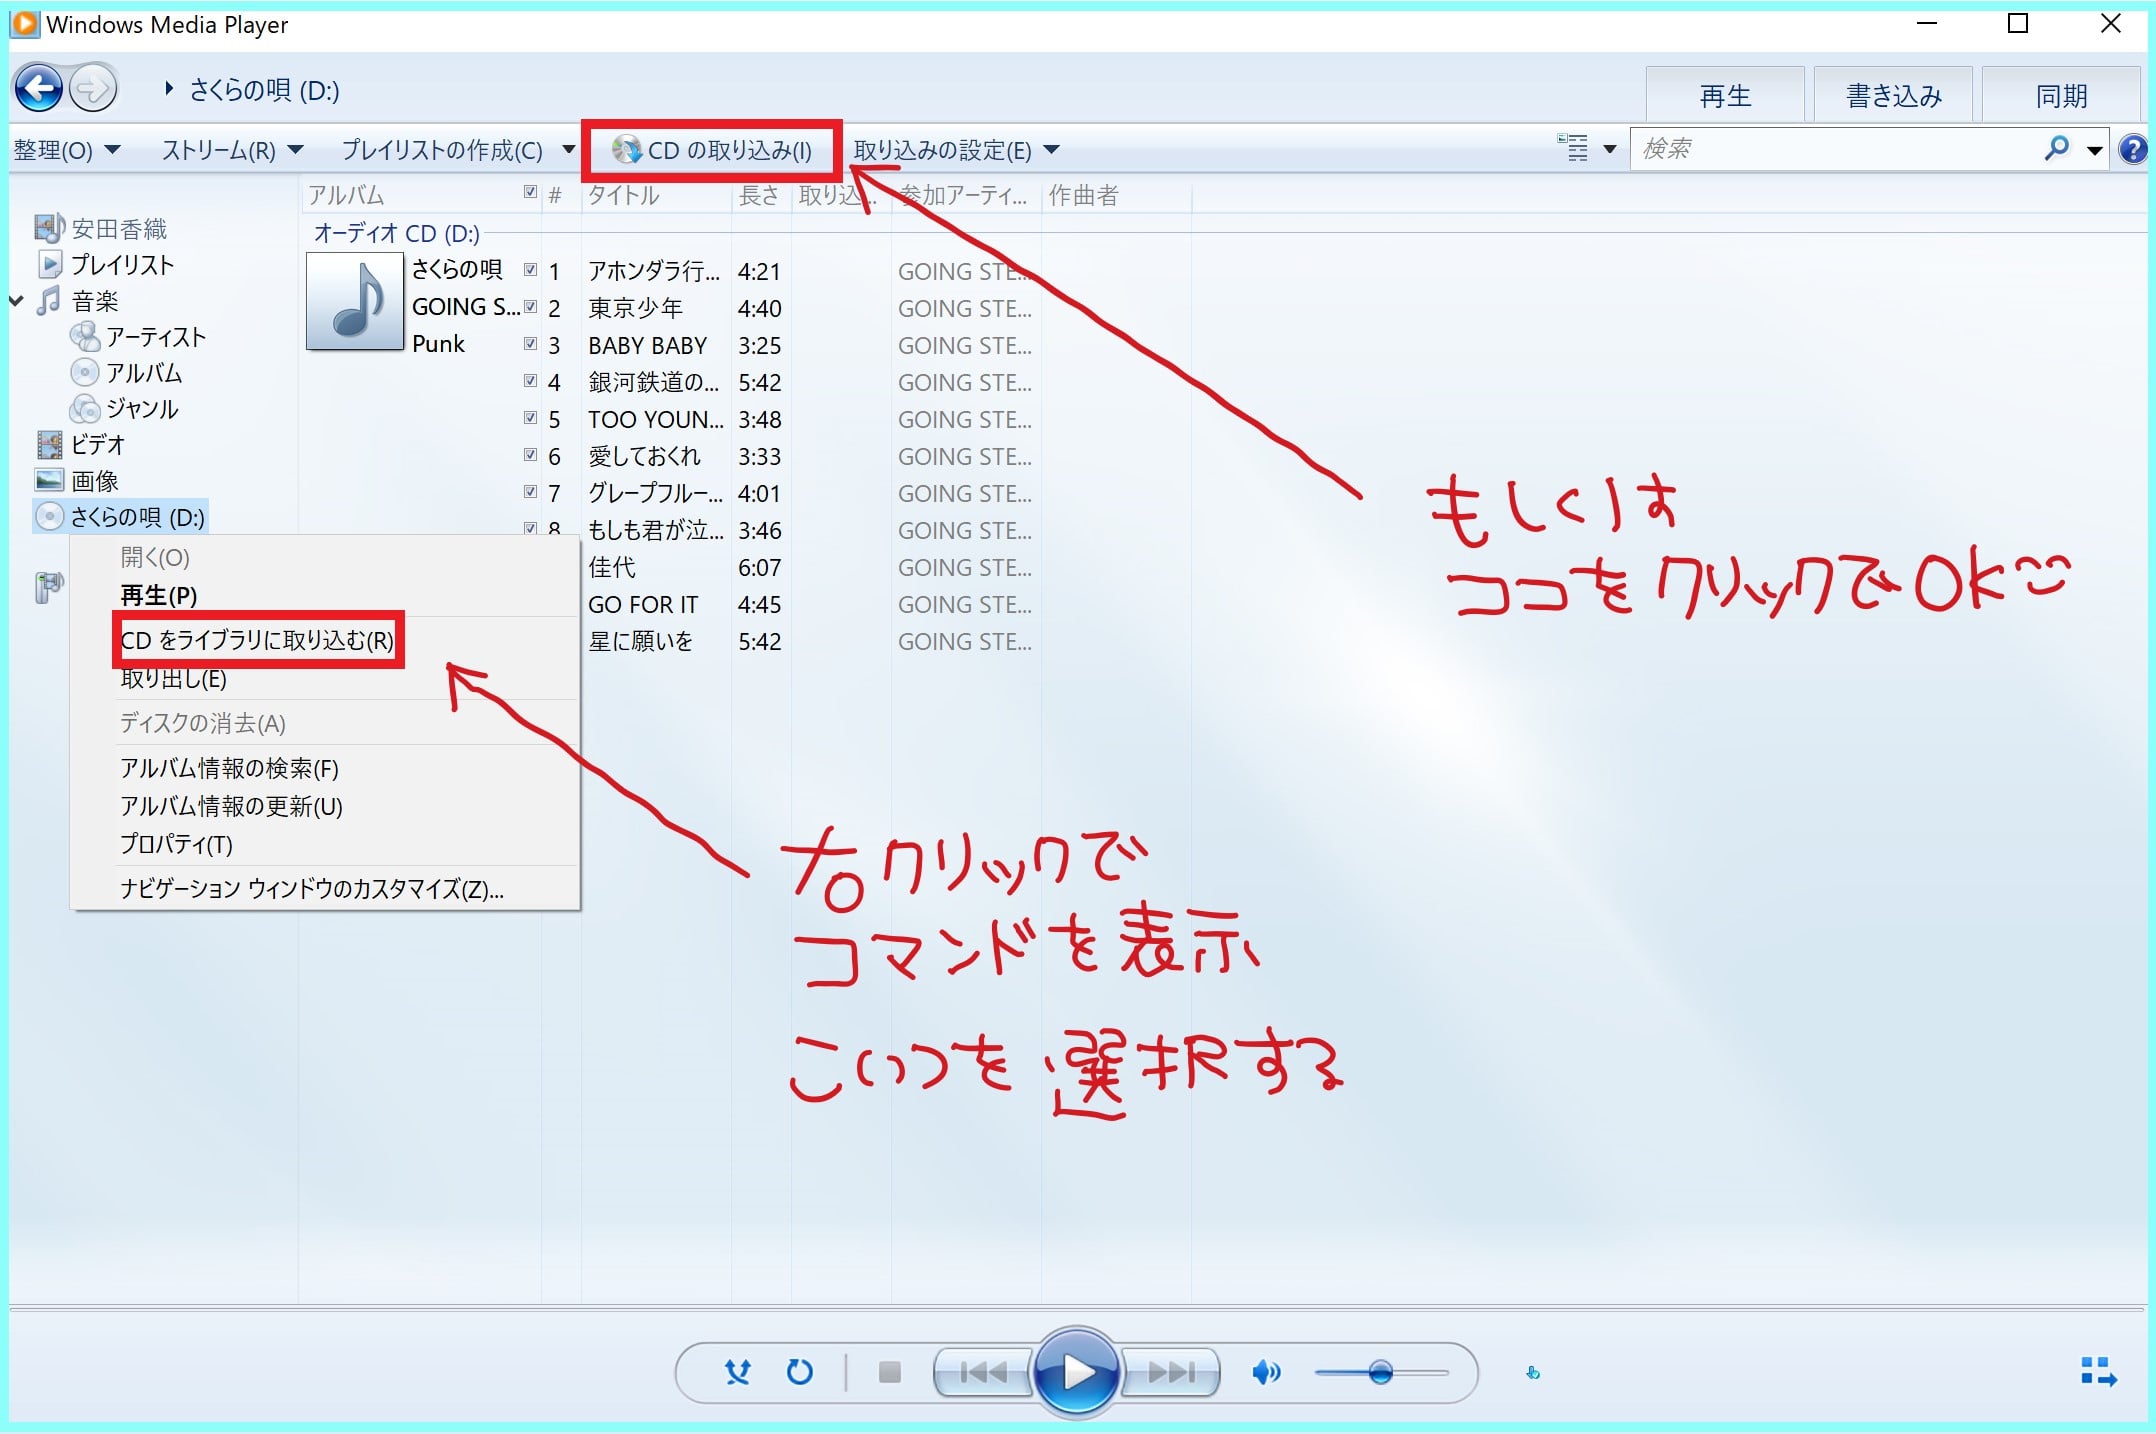Click the さくらの唄 (D:) breadcrumb link

pos(264,90)
